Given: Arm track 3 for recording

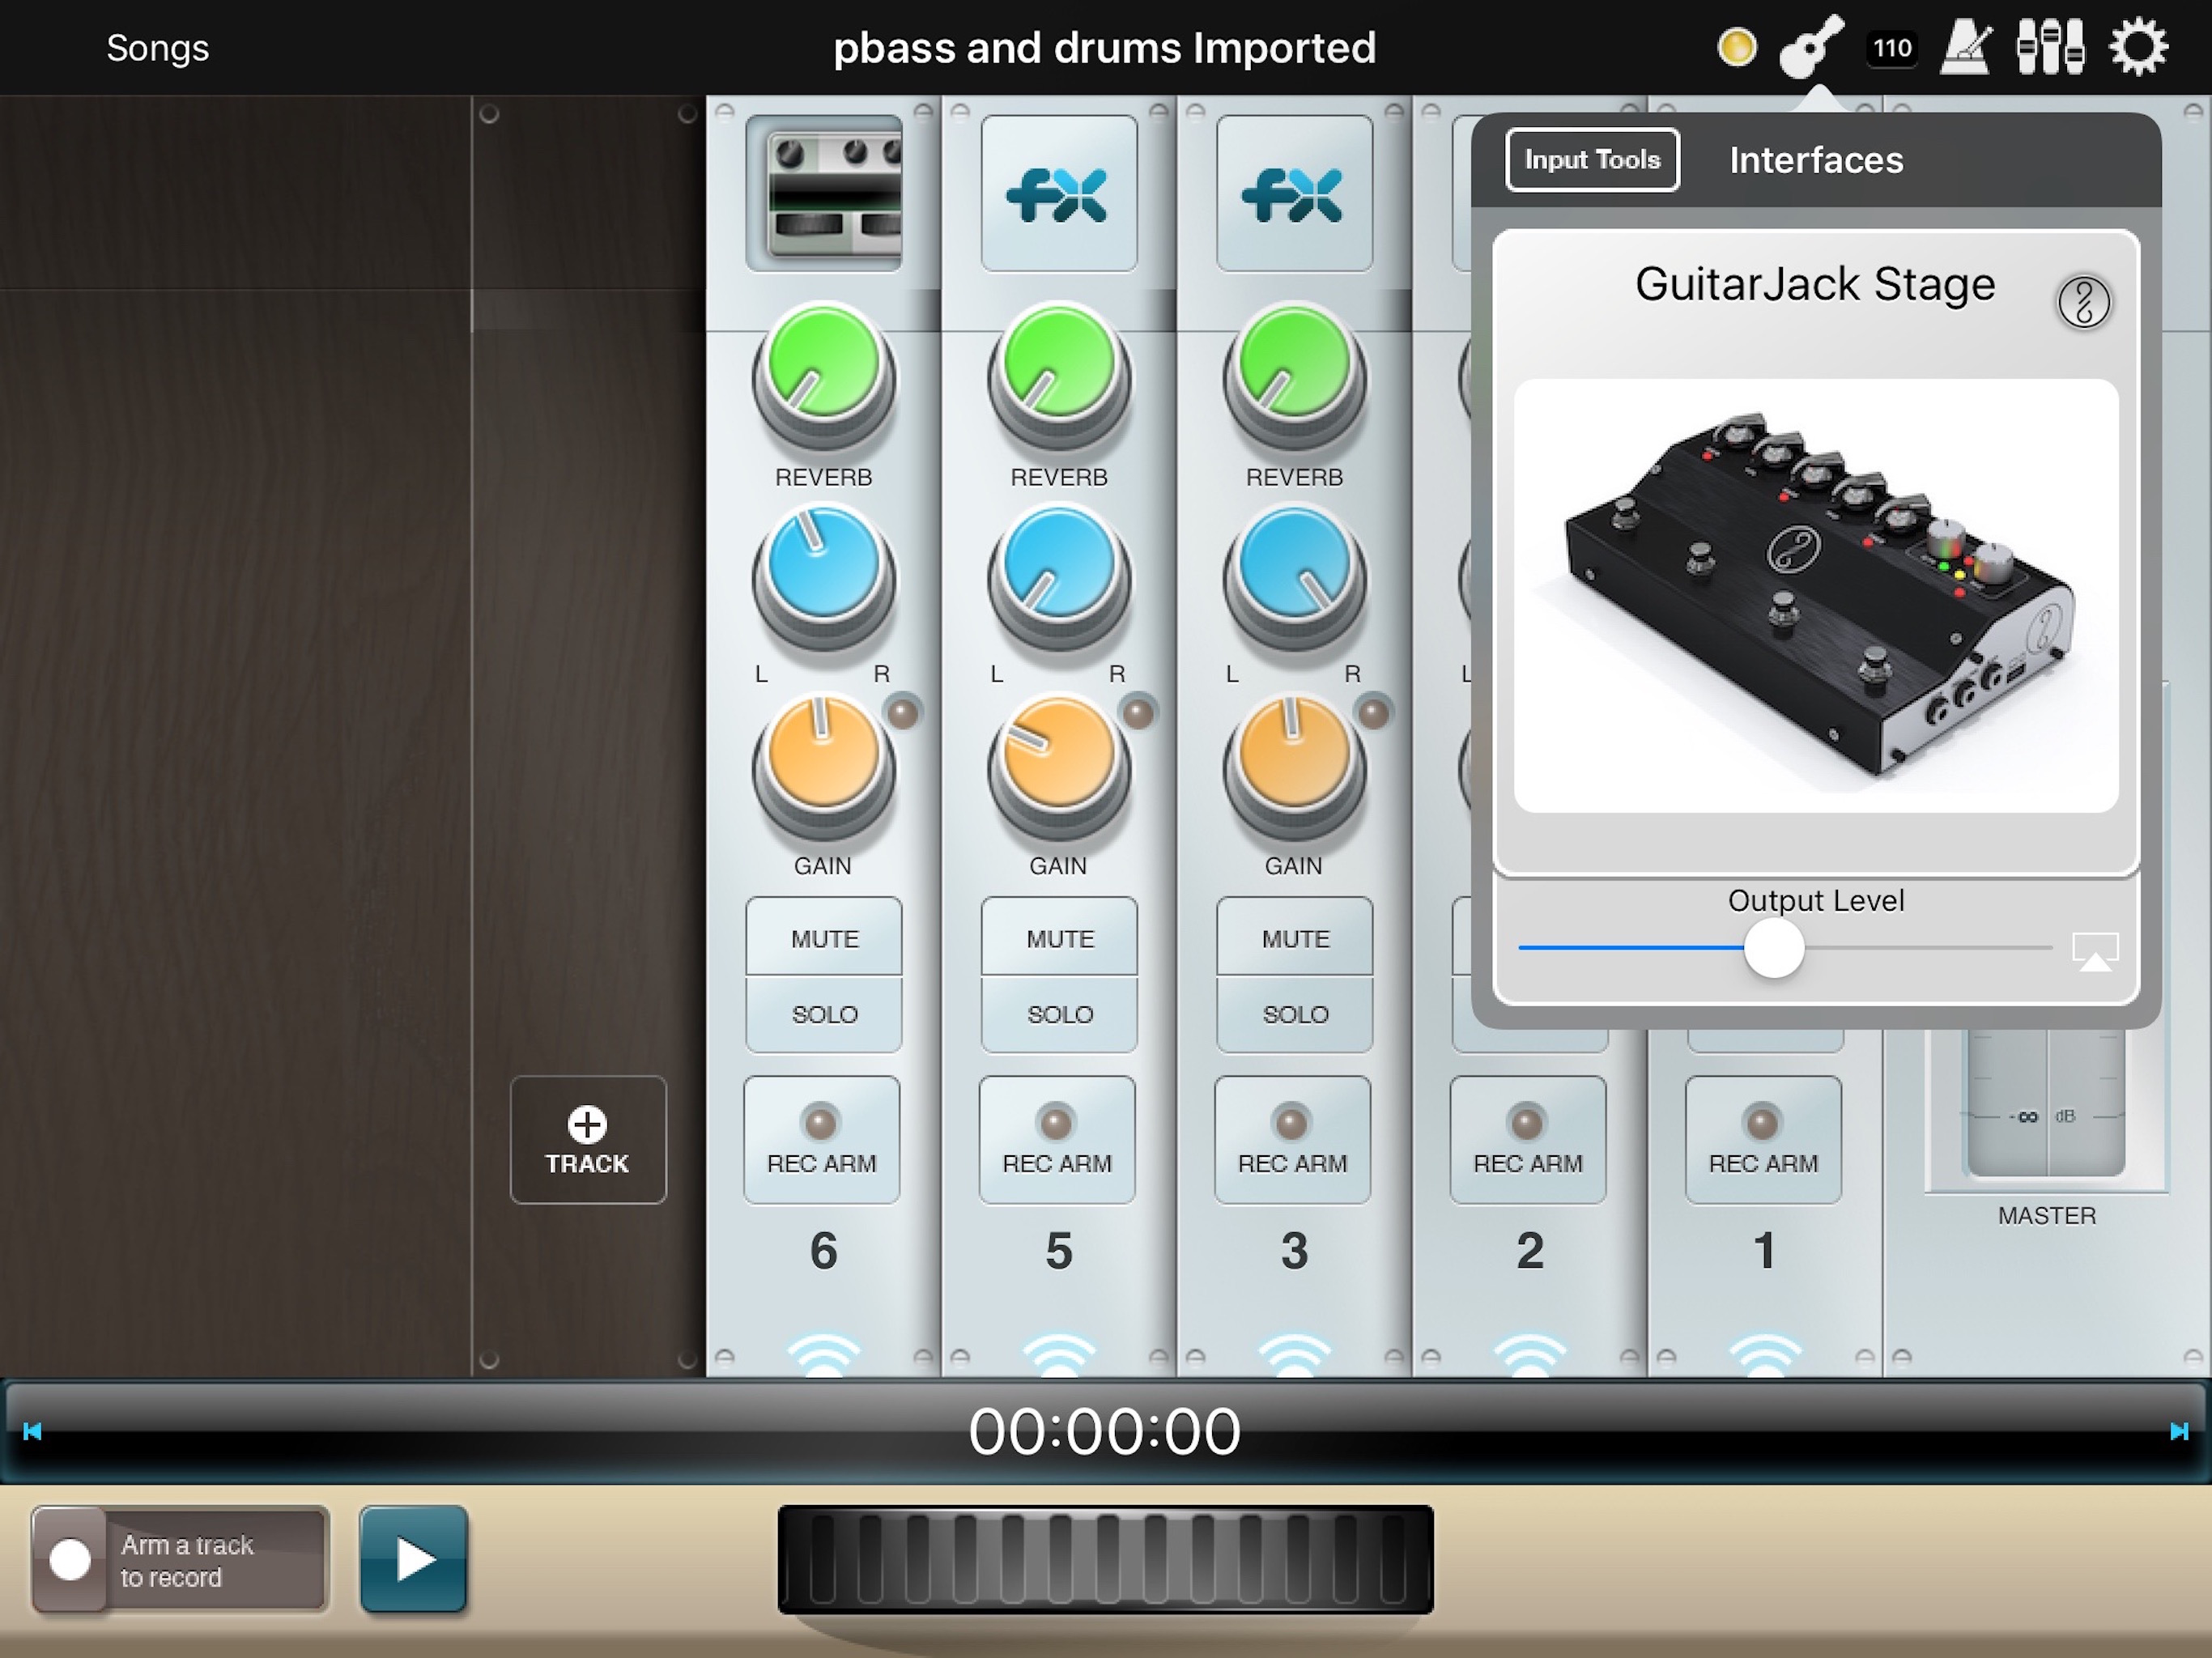Looking at the screenshot, I should tap(1292, 1139).
